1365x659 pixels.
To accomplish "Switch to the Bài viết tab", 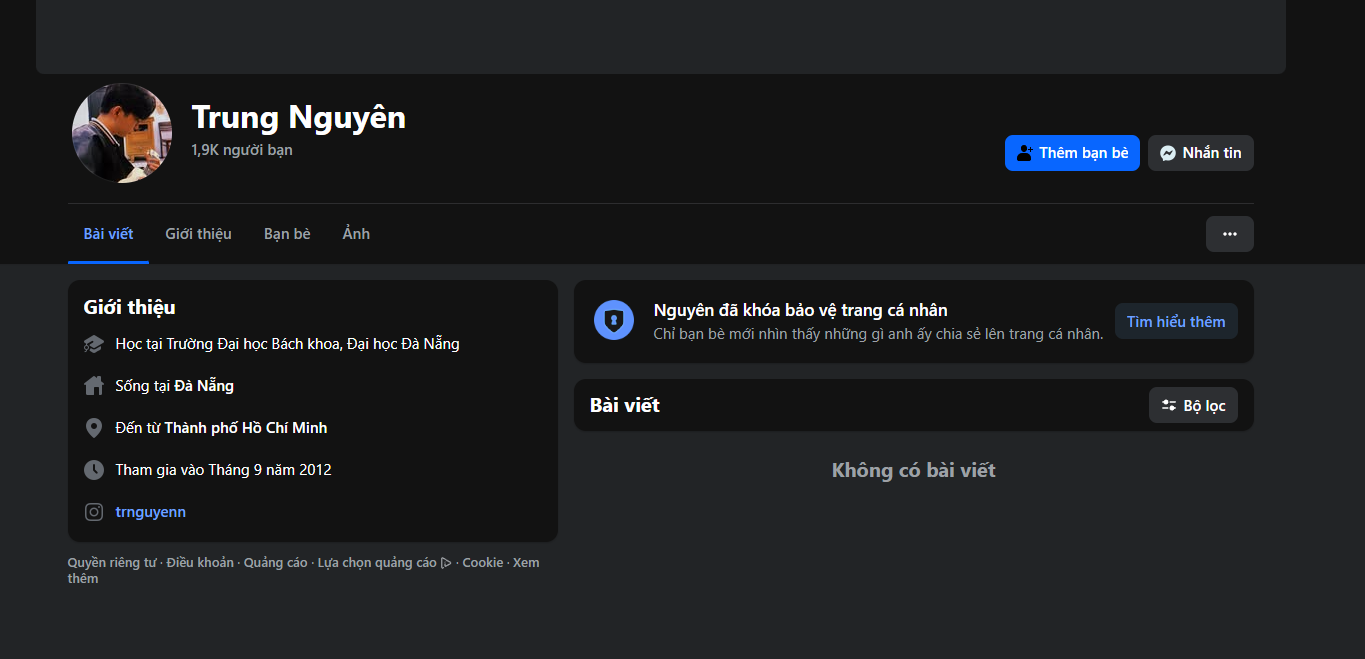I will click(x=108, y=234).
